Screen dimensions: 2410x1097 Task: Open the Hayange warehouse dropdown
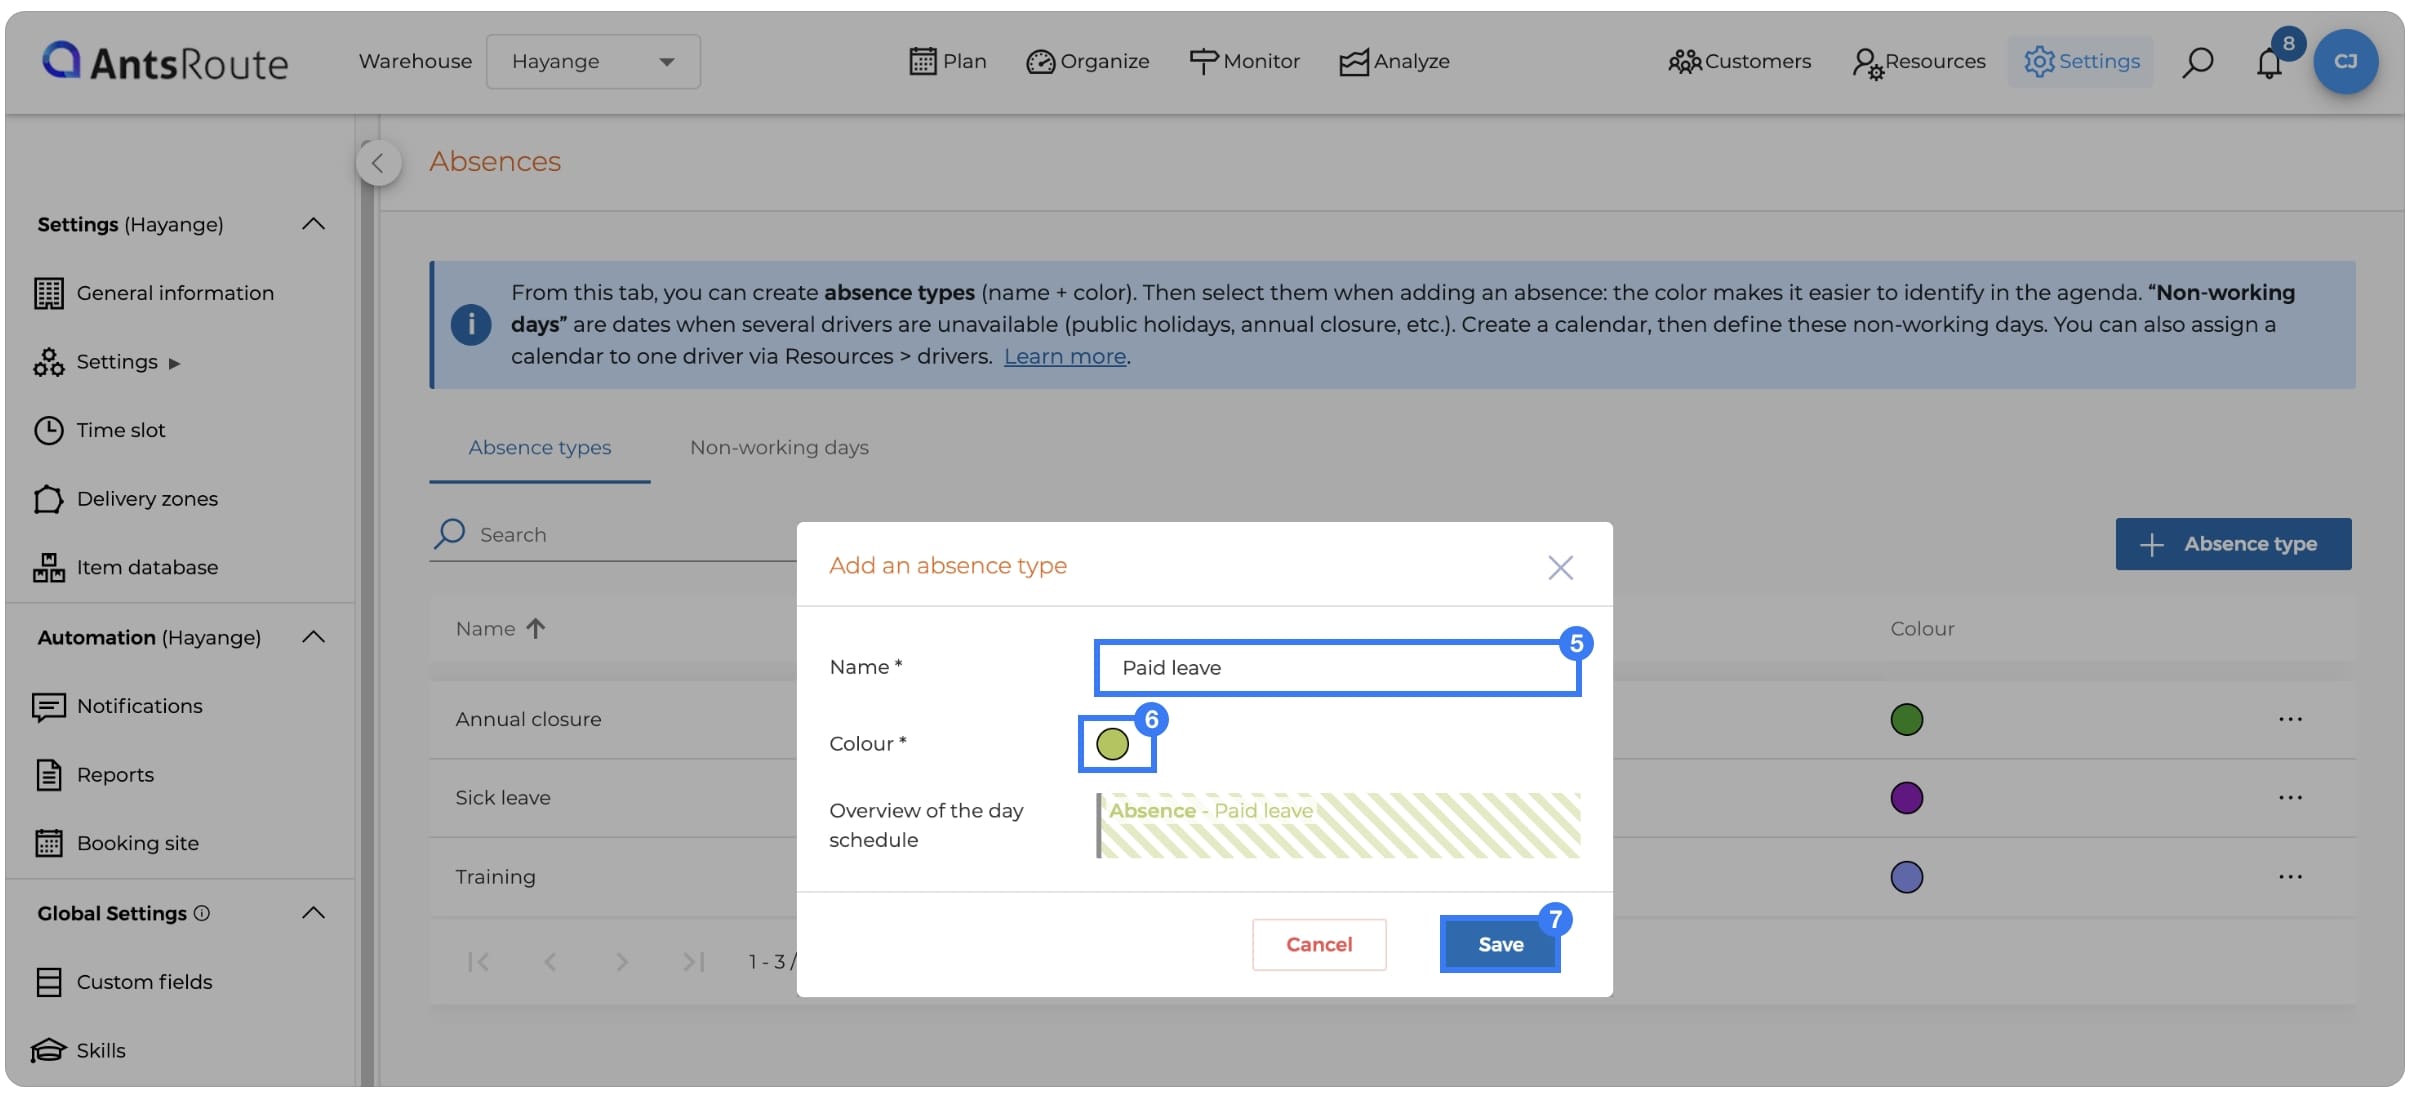[x=593, y=61]
